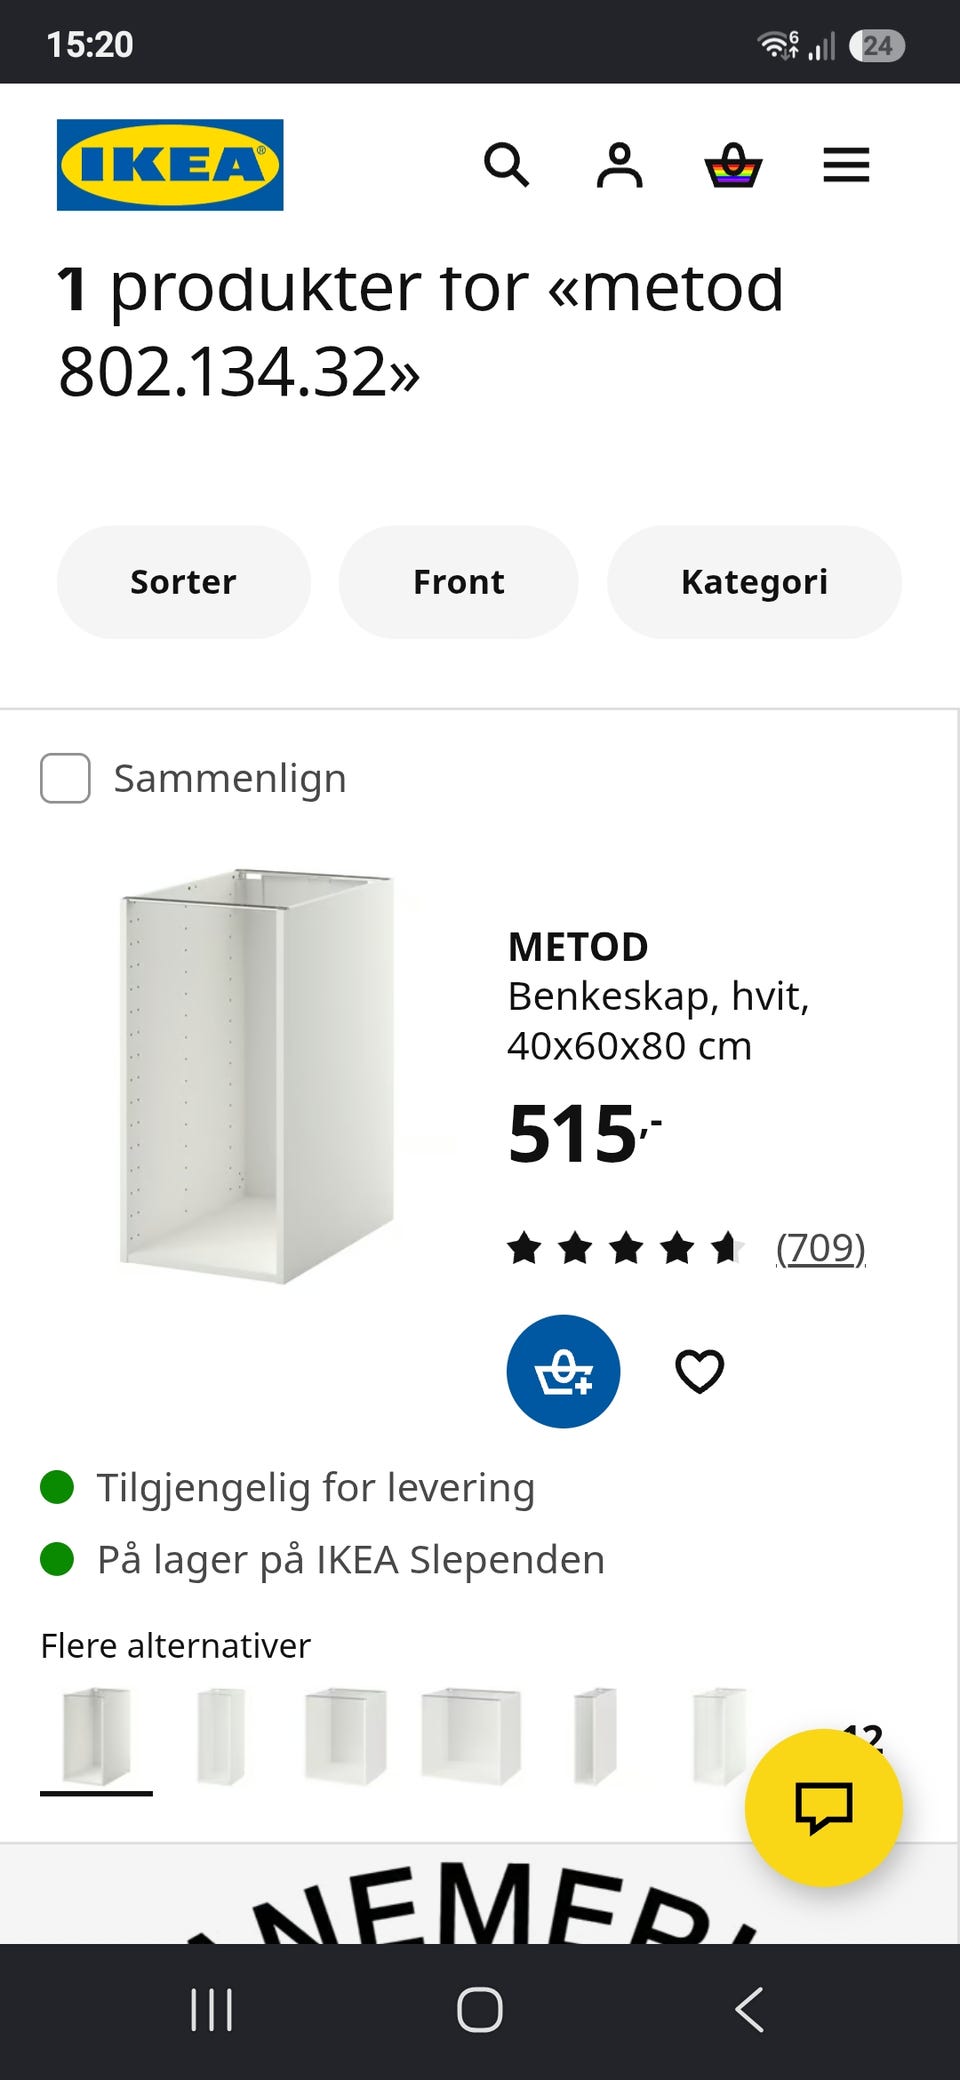Open the (709) reviews link
Viewport: 960px width, 2080px height.
tap(820, 1248)
